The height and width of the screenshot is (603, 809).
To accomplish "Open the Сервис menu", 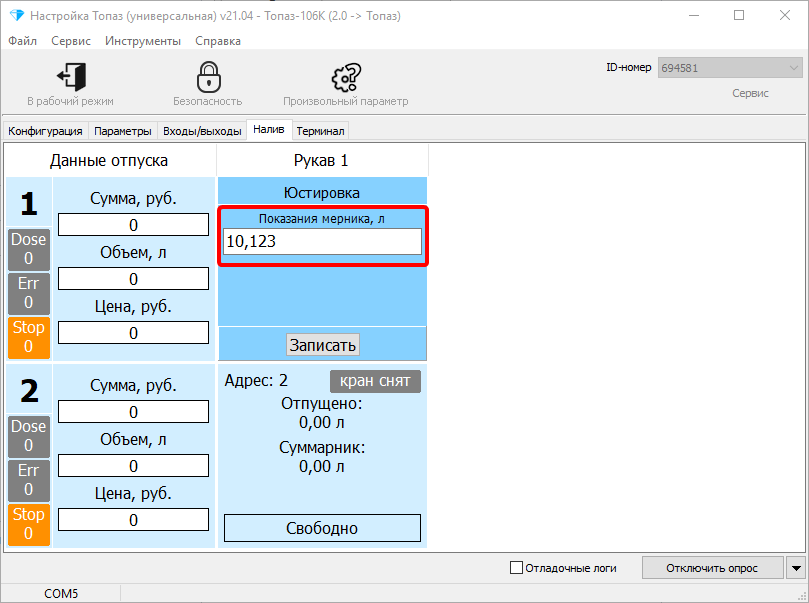I will [x=71, y=41].
